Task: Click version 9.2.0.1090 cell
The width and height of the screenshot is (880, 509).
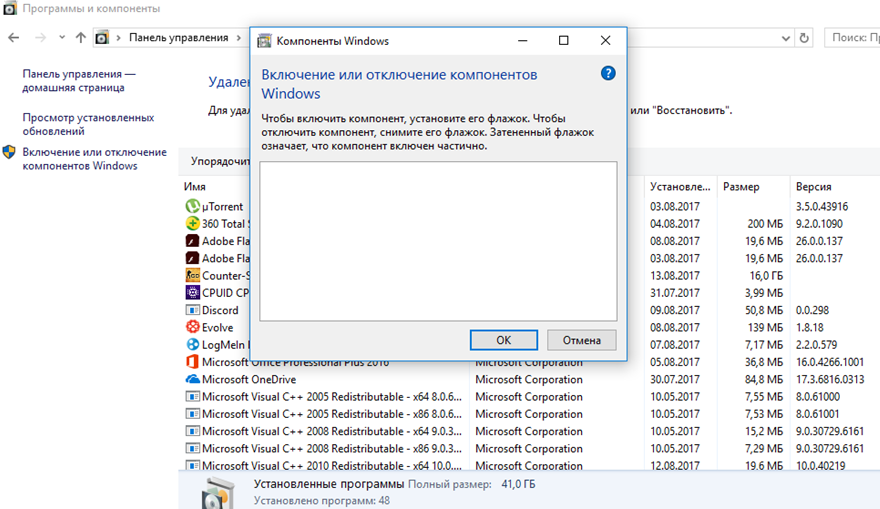Action: point(819,224)
